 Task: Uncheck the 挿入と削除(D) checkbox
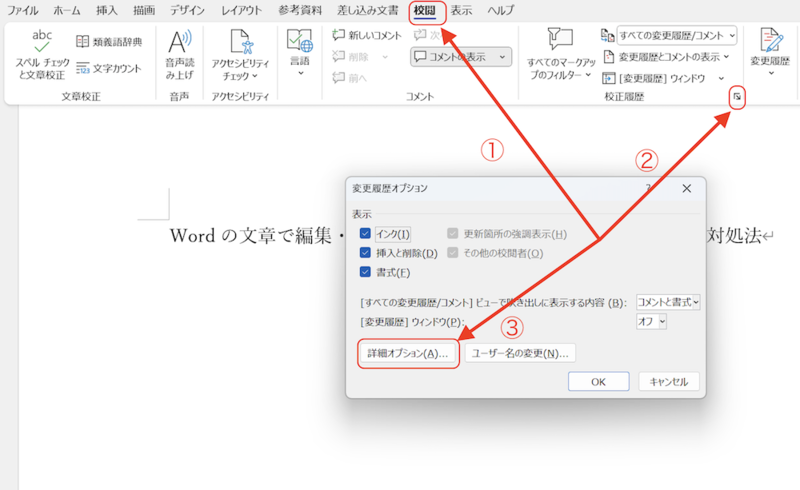(x=365, y=253)
